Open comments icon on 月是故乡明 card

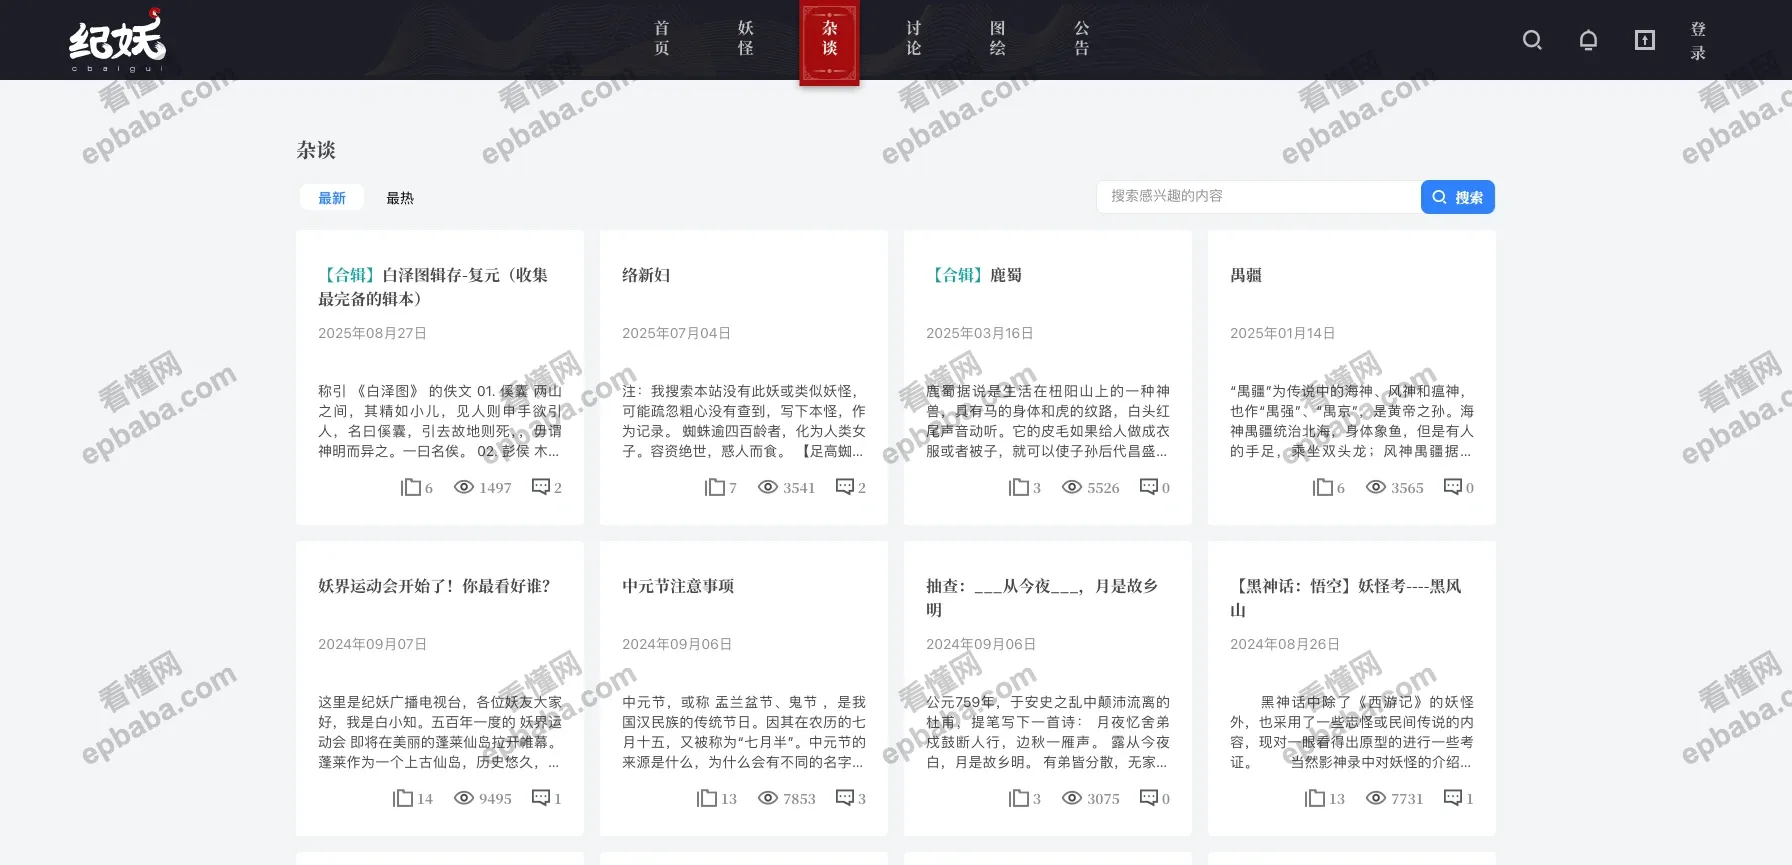click(x=1149, y=798)
